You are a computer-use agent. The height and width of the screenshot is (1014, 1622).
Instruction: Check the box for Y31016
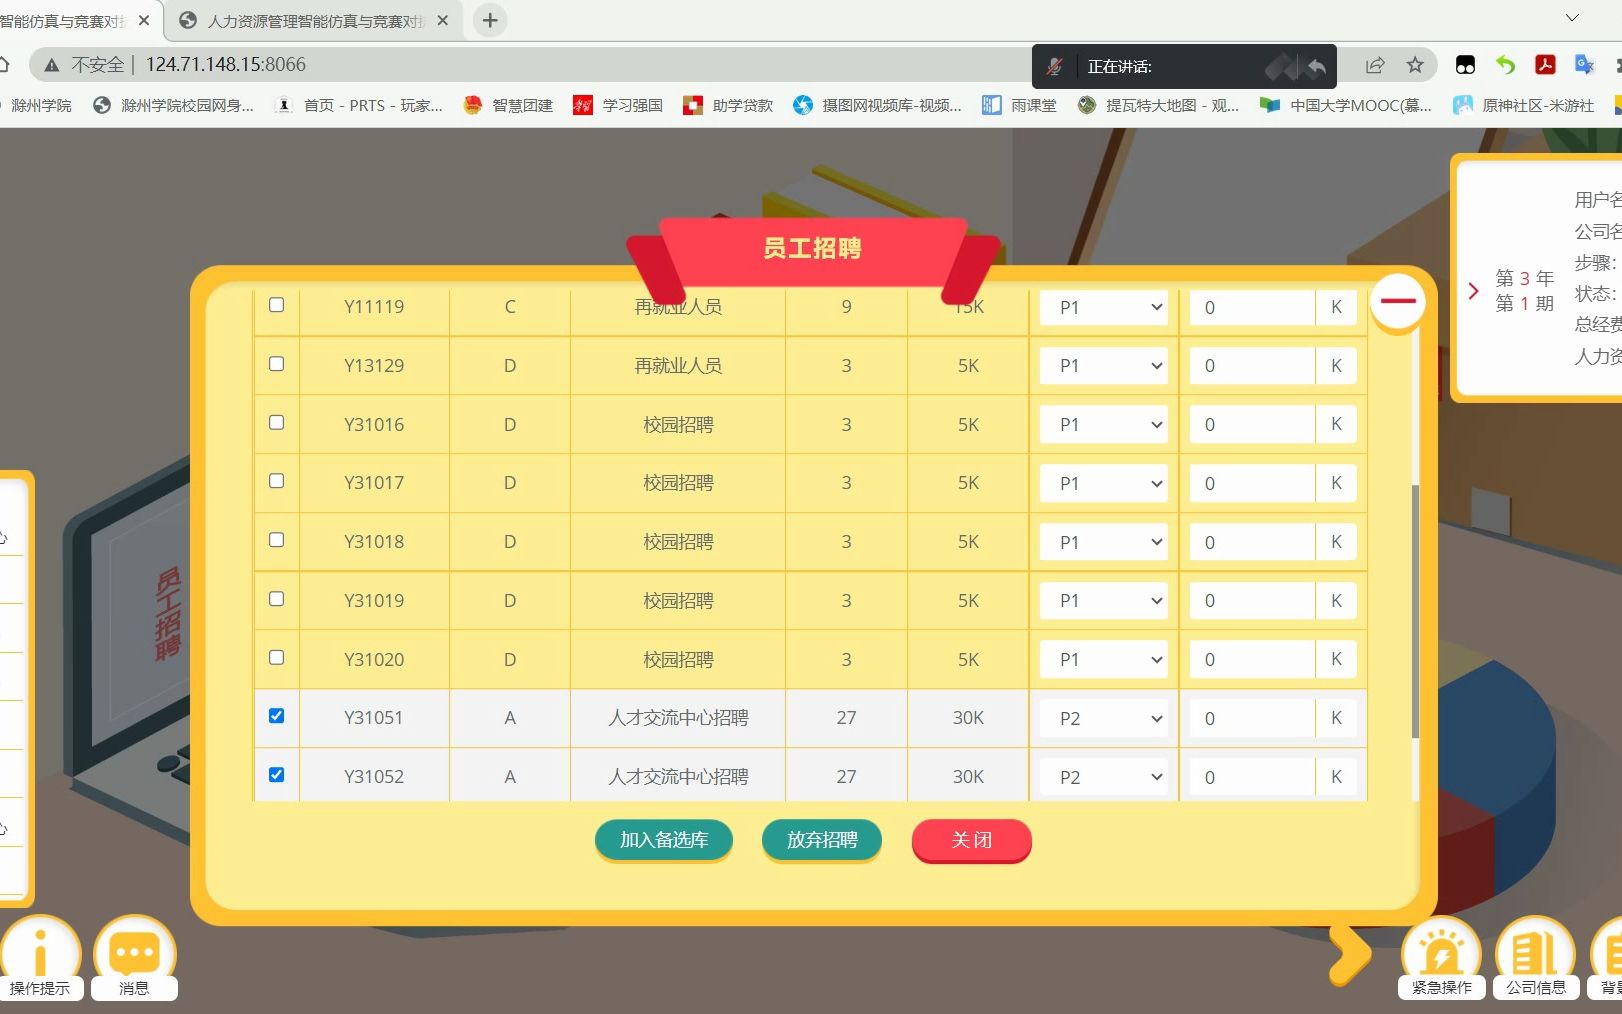point(277,423)
